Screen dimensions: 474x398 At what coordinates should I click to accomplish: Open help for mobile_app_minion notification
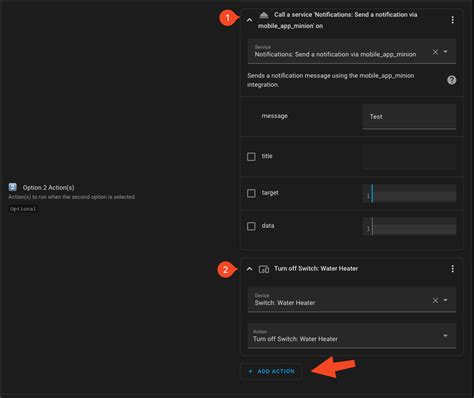(452, 80)
